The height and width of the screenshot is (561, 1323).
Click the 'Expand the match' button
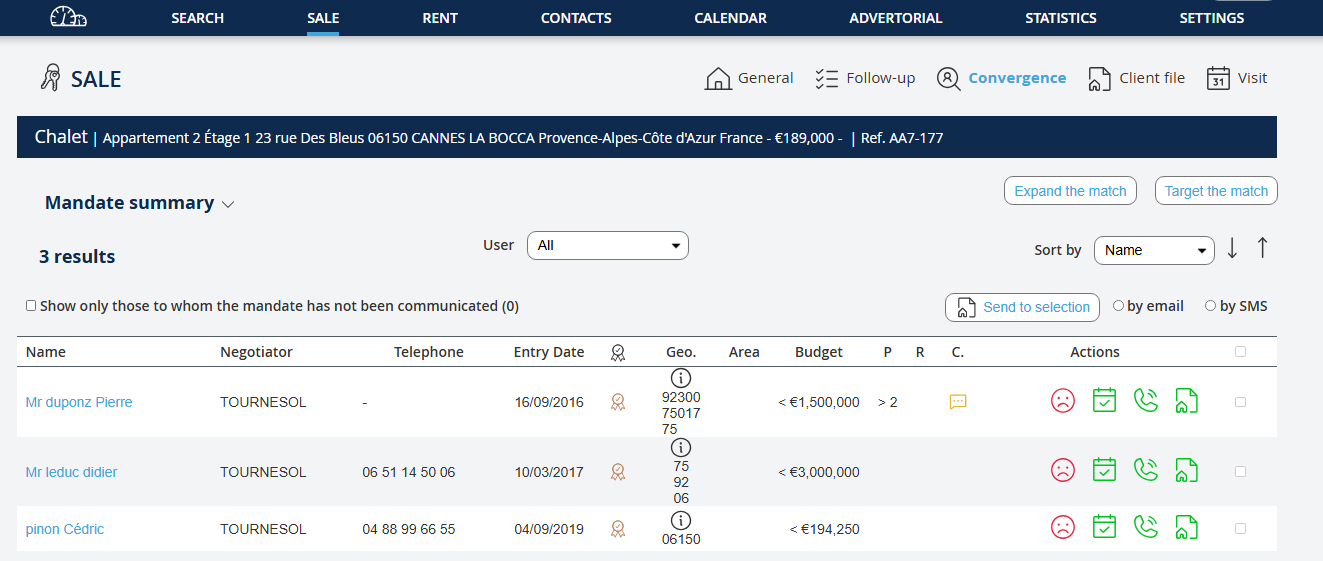1069,191
